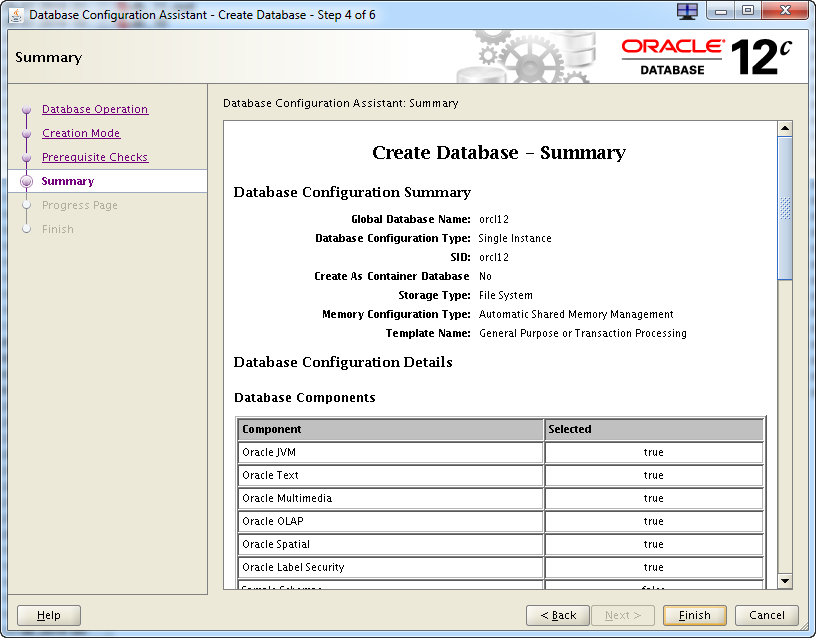
Task: Select the Oracle Text component row
Action: click(501, 476)
